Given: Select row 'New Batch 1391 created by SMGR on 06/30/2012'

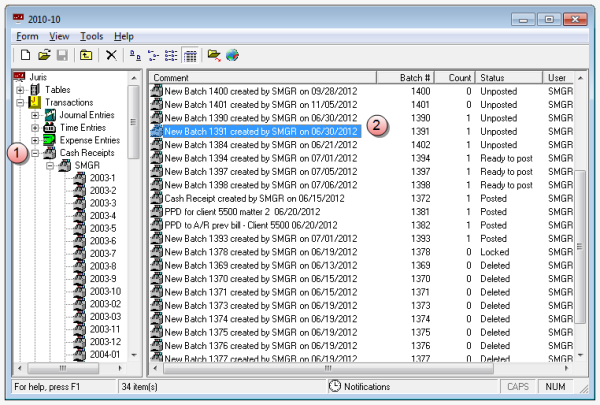Looking at the screenshot, I should tap(261, 131).
